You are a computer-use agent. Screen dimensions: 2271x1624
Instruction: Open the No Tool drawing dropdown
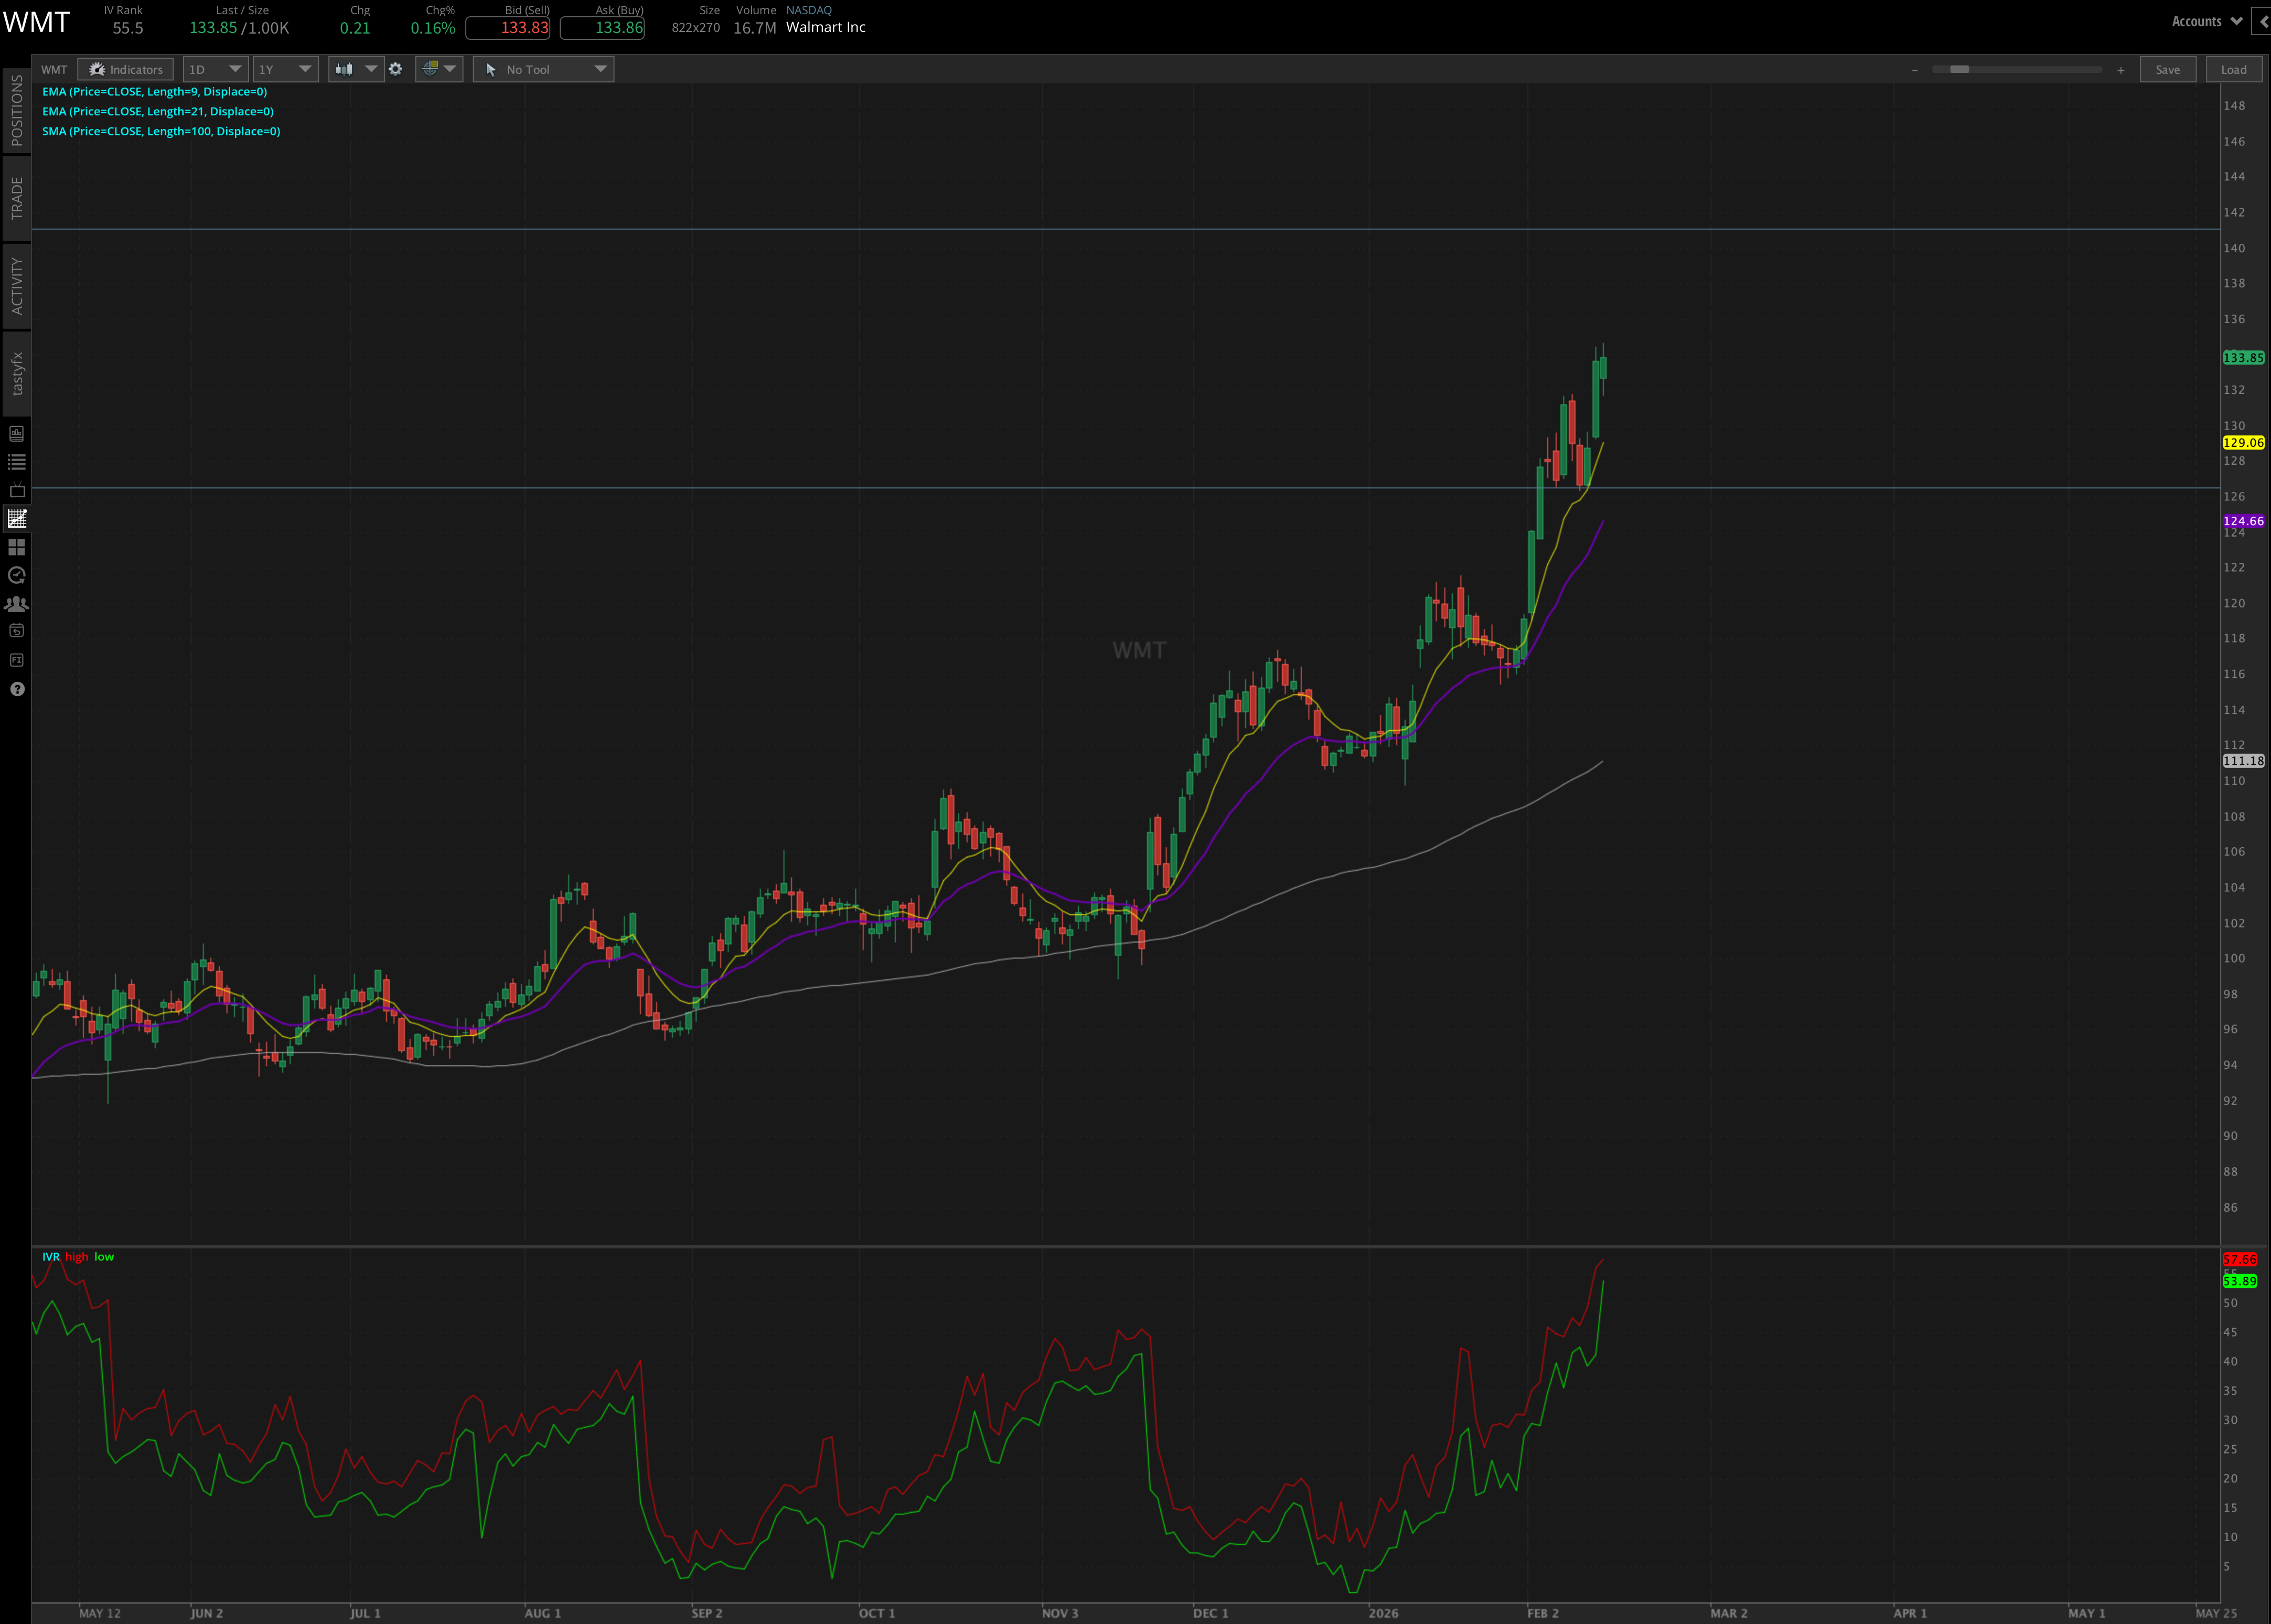(600, 69)
